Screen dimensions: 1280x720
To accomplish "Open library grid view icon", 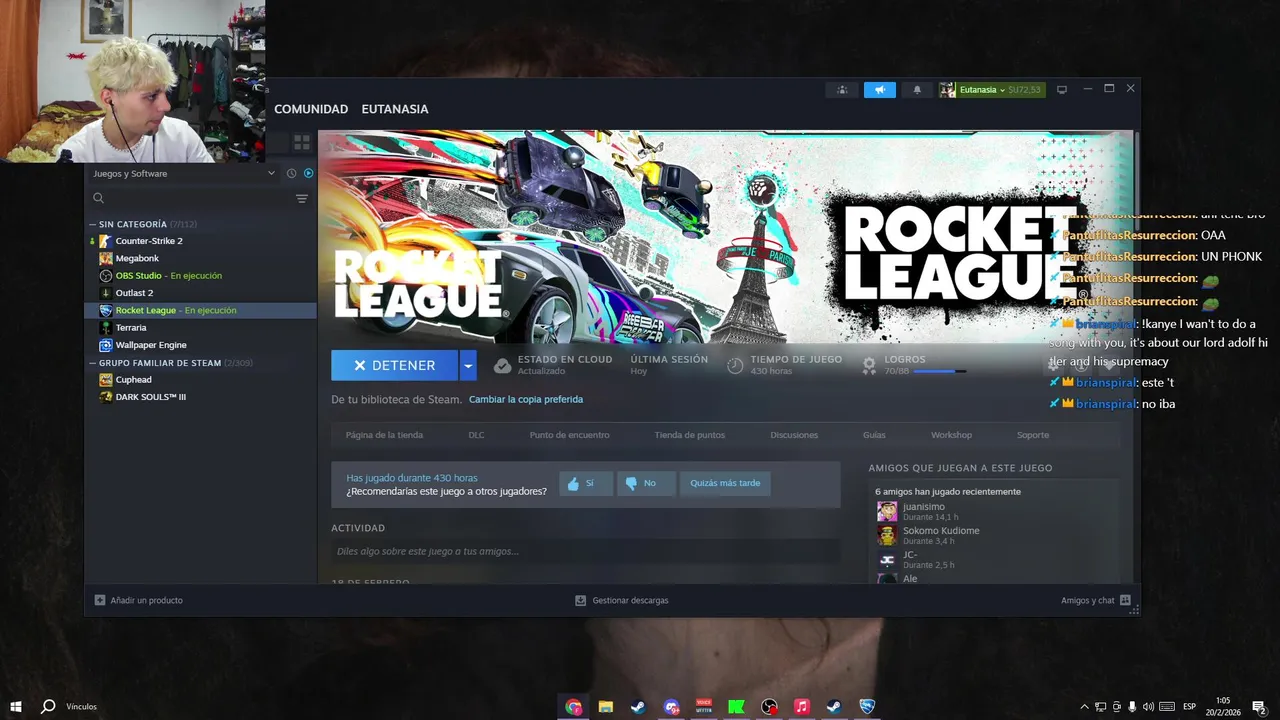I will (x=302, y=143).
